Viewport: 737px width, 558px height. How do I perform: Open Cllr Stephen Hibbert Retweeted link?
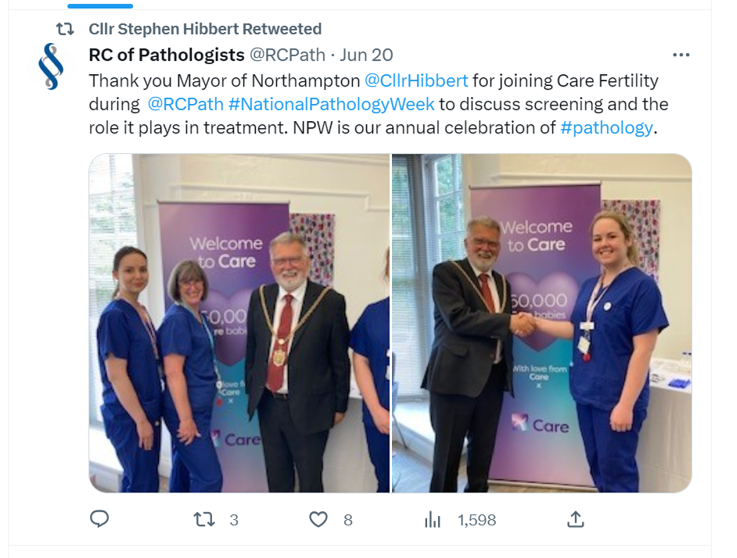coord(205,29)
